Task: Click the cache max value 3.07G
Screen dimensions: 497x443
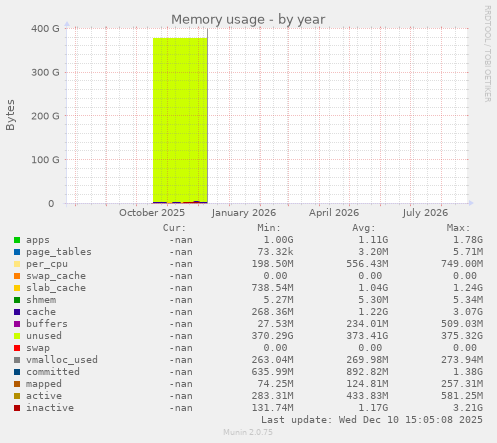Action: pos(468,312)
